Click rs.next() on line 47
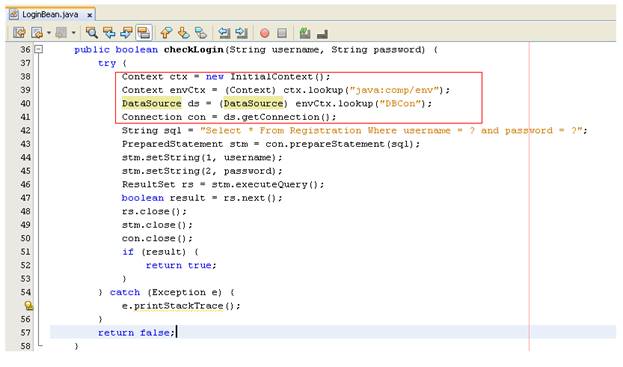Viewport: 623px width, 367px height. click(x=250, y=198)
